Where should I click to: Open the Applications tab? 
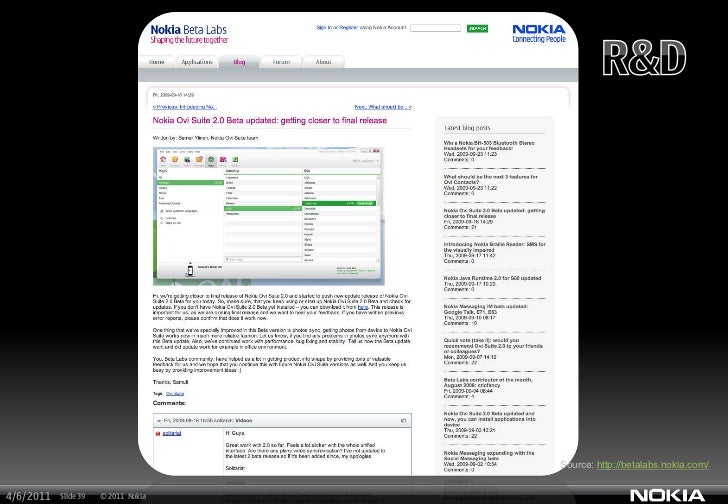tap(197, 62)
